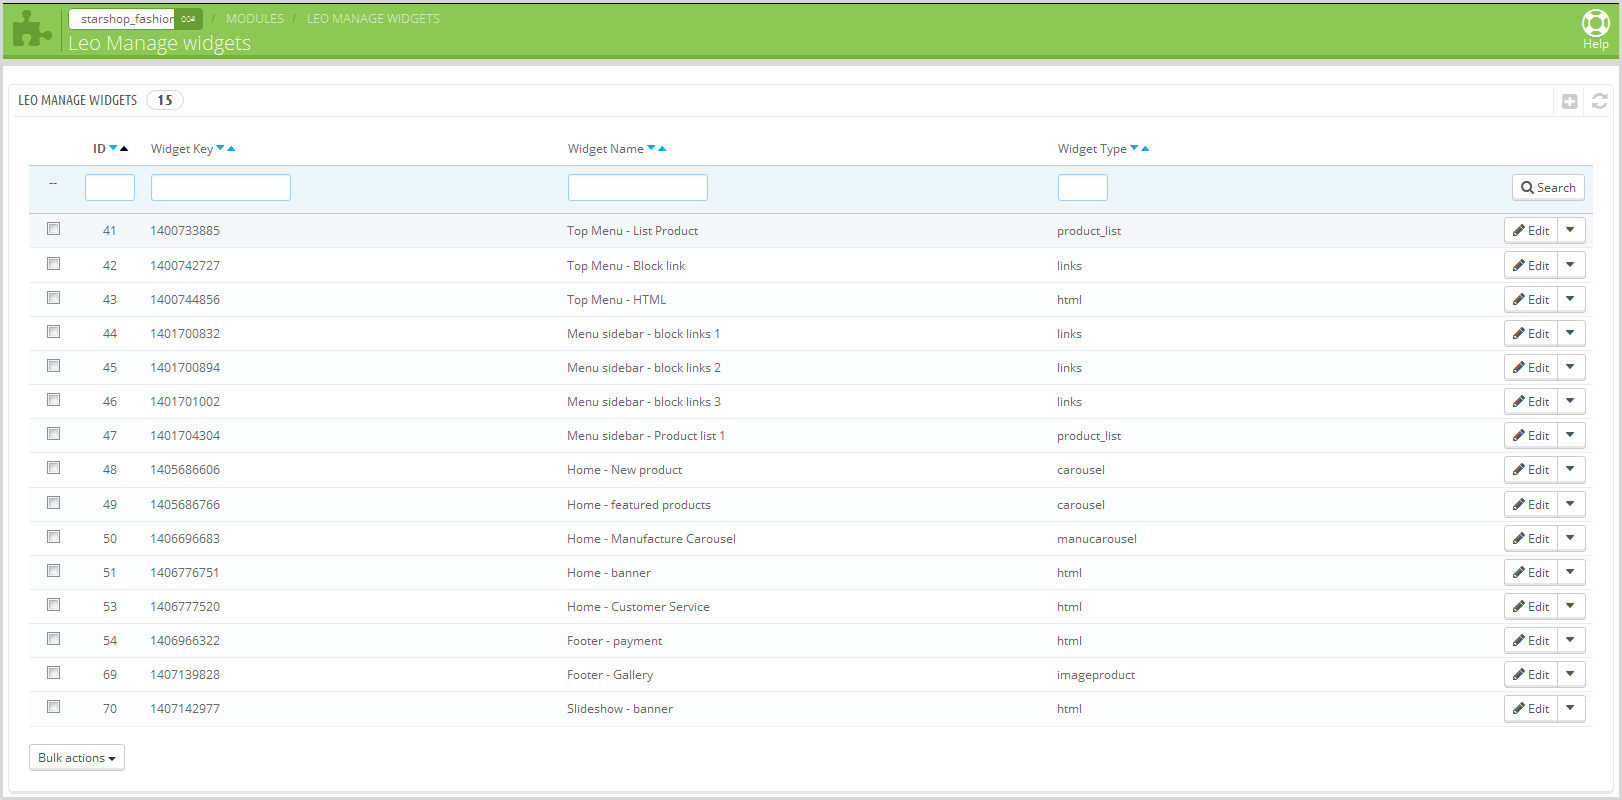Click the Search button
The width and height of the screenshot is (1622, 800).
(1548, 187)
